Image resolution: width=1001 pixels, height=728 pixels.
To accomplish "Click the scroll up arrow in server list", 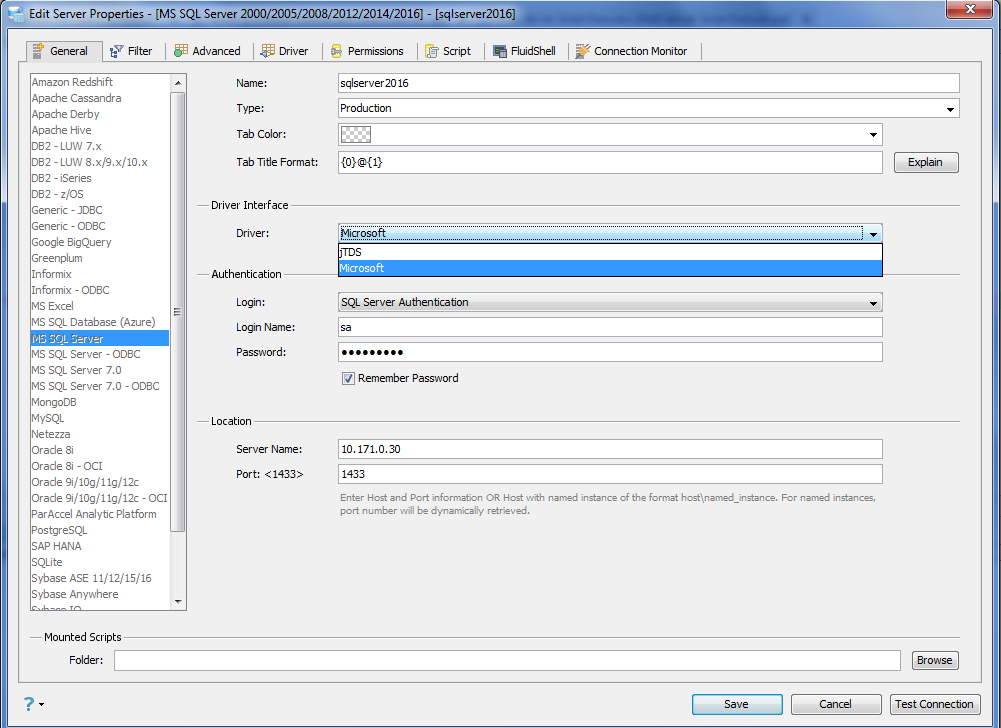I will pos(178,83).
